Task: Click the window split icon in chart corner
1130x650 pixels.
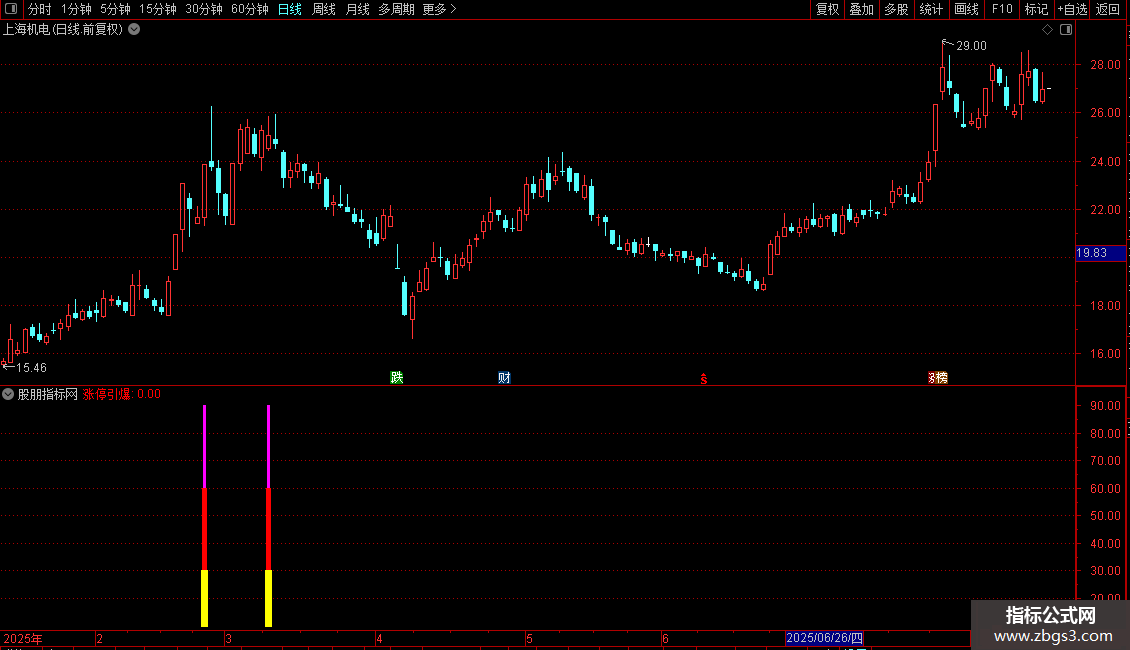Action: (1066, 30)
